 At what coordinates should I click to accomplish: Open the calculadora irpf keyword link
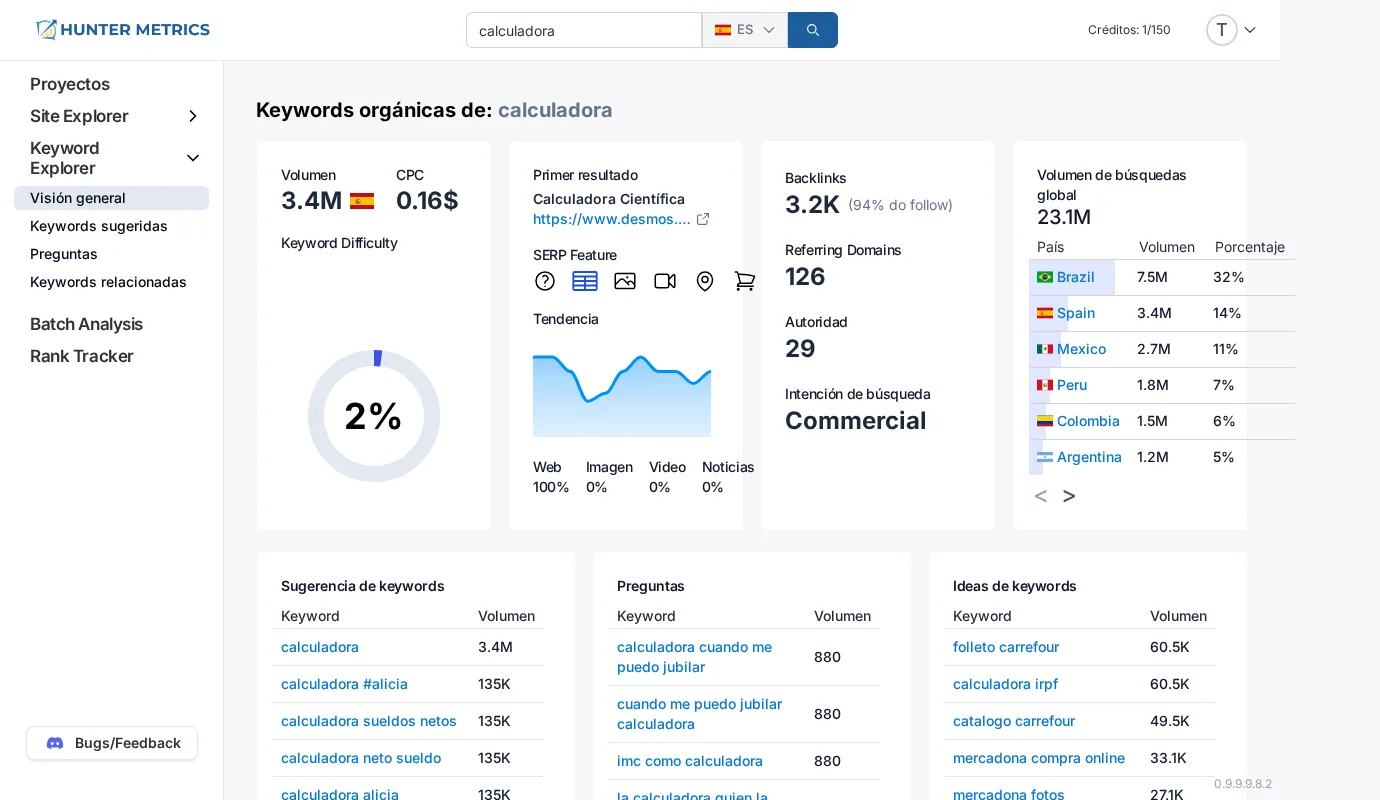click(1005, 684)
